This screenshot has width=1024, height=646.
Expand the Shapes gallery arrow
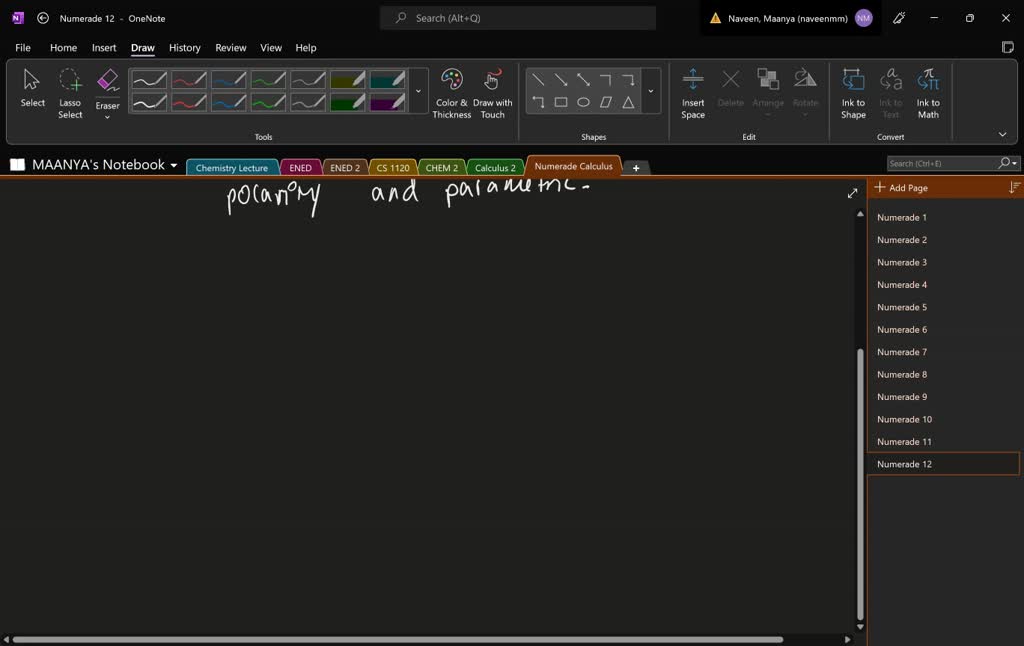(651, 91)
